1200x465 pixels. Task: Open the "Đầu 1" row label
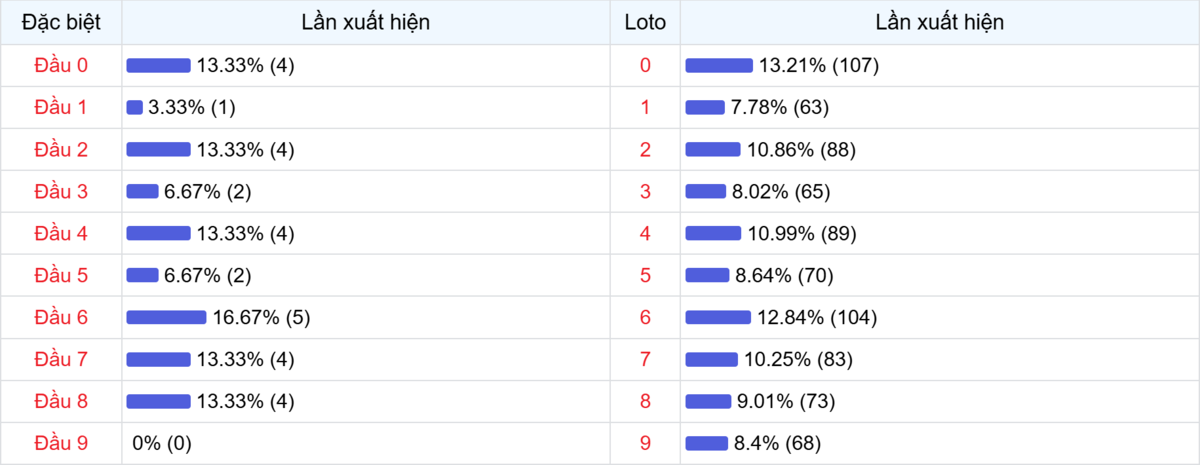coord(61,107)
